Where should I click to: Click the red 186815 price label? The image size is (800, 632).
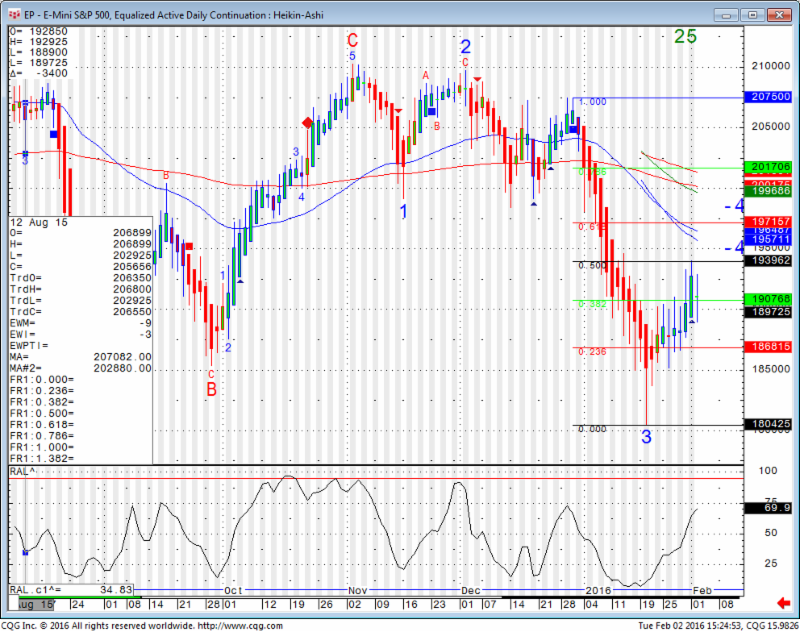(768, 347)
